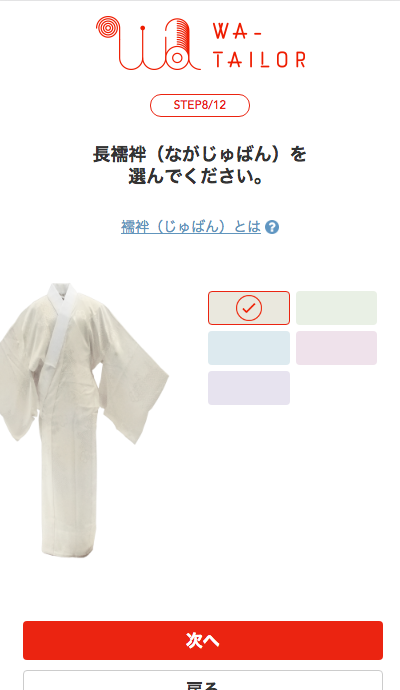Viewport: 400px width, 690px height.
Task: Choose the light green juban color
Action: click(x=336, y=308)
